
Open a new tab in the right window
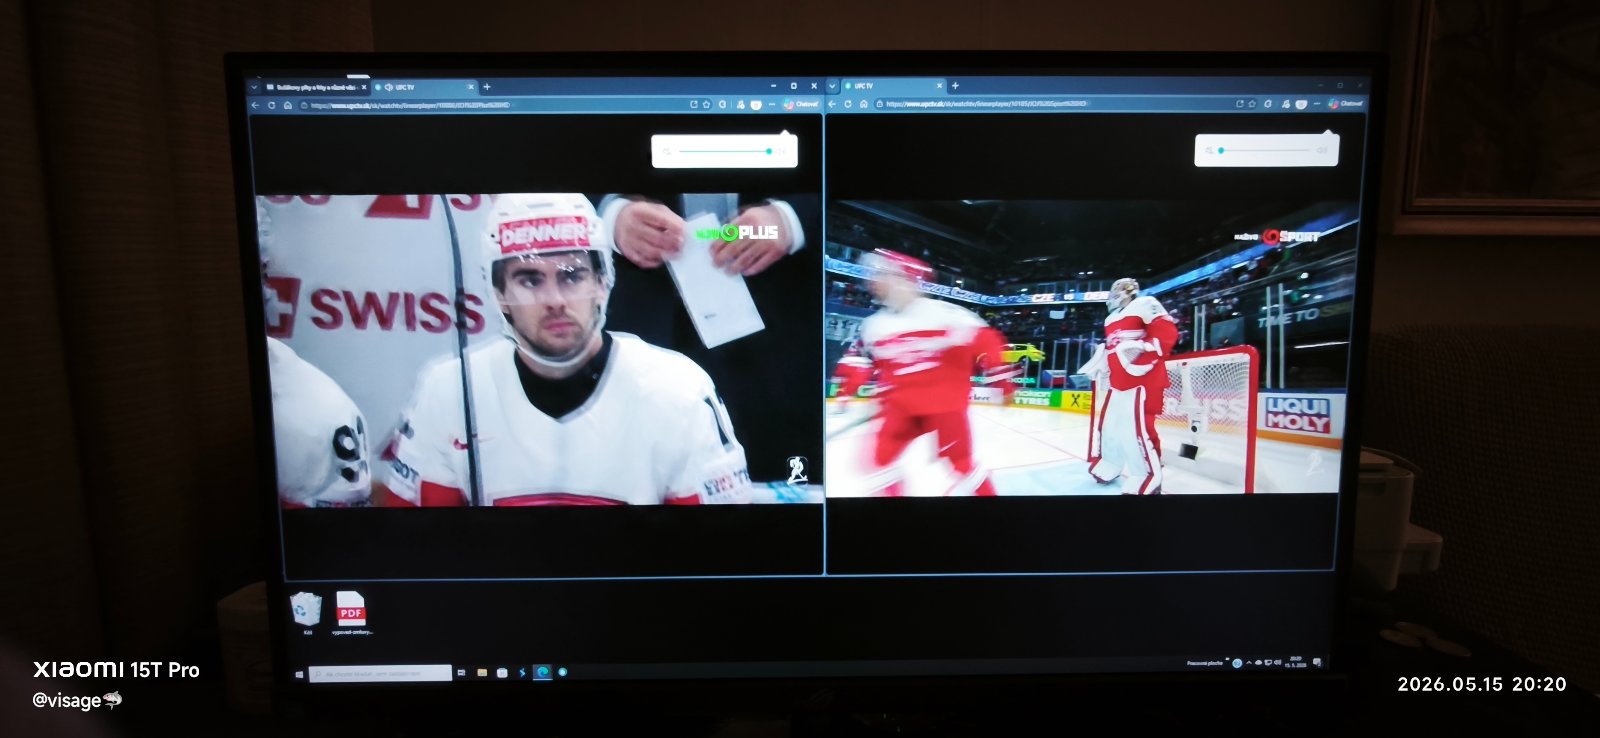955,86
